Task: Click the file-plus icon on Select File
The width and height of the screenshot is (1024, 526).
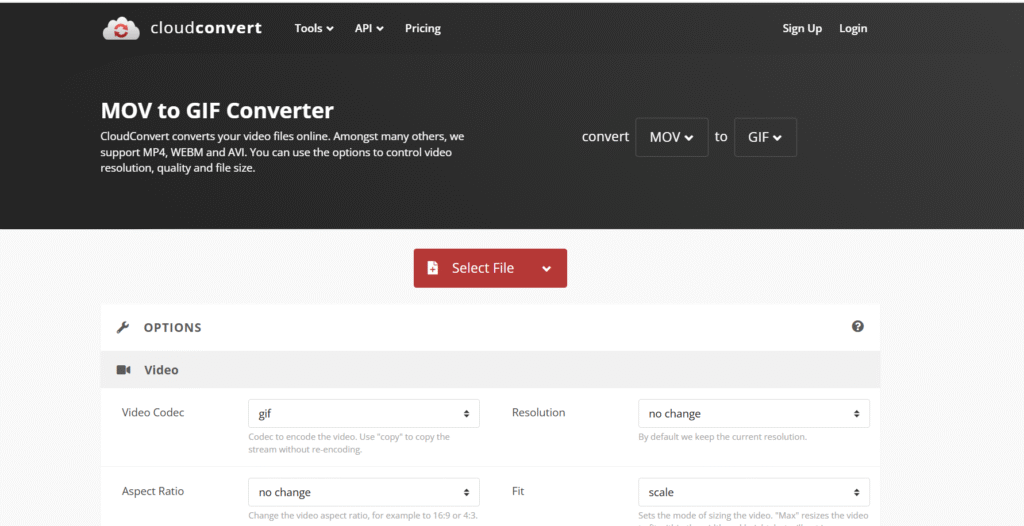Action: coord(432,268)
